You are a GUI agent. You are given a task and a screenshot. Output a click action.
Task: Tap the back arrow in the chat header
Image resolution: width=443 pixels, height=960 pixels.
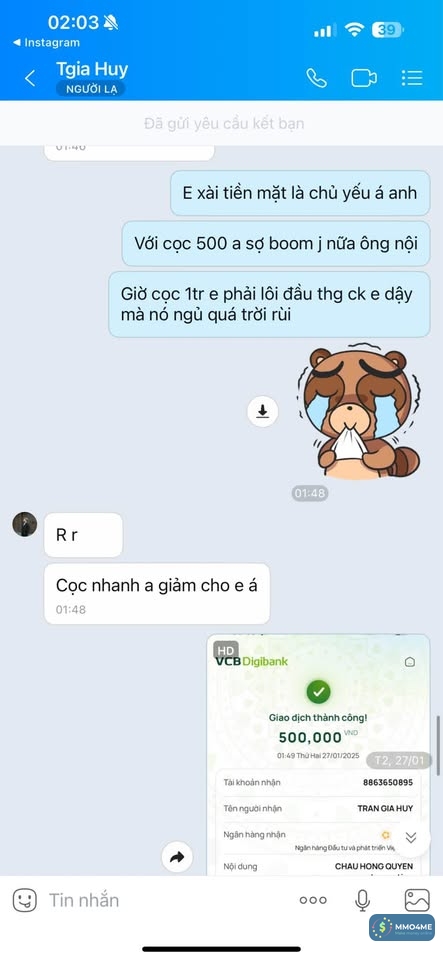29,78
